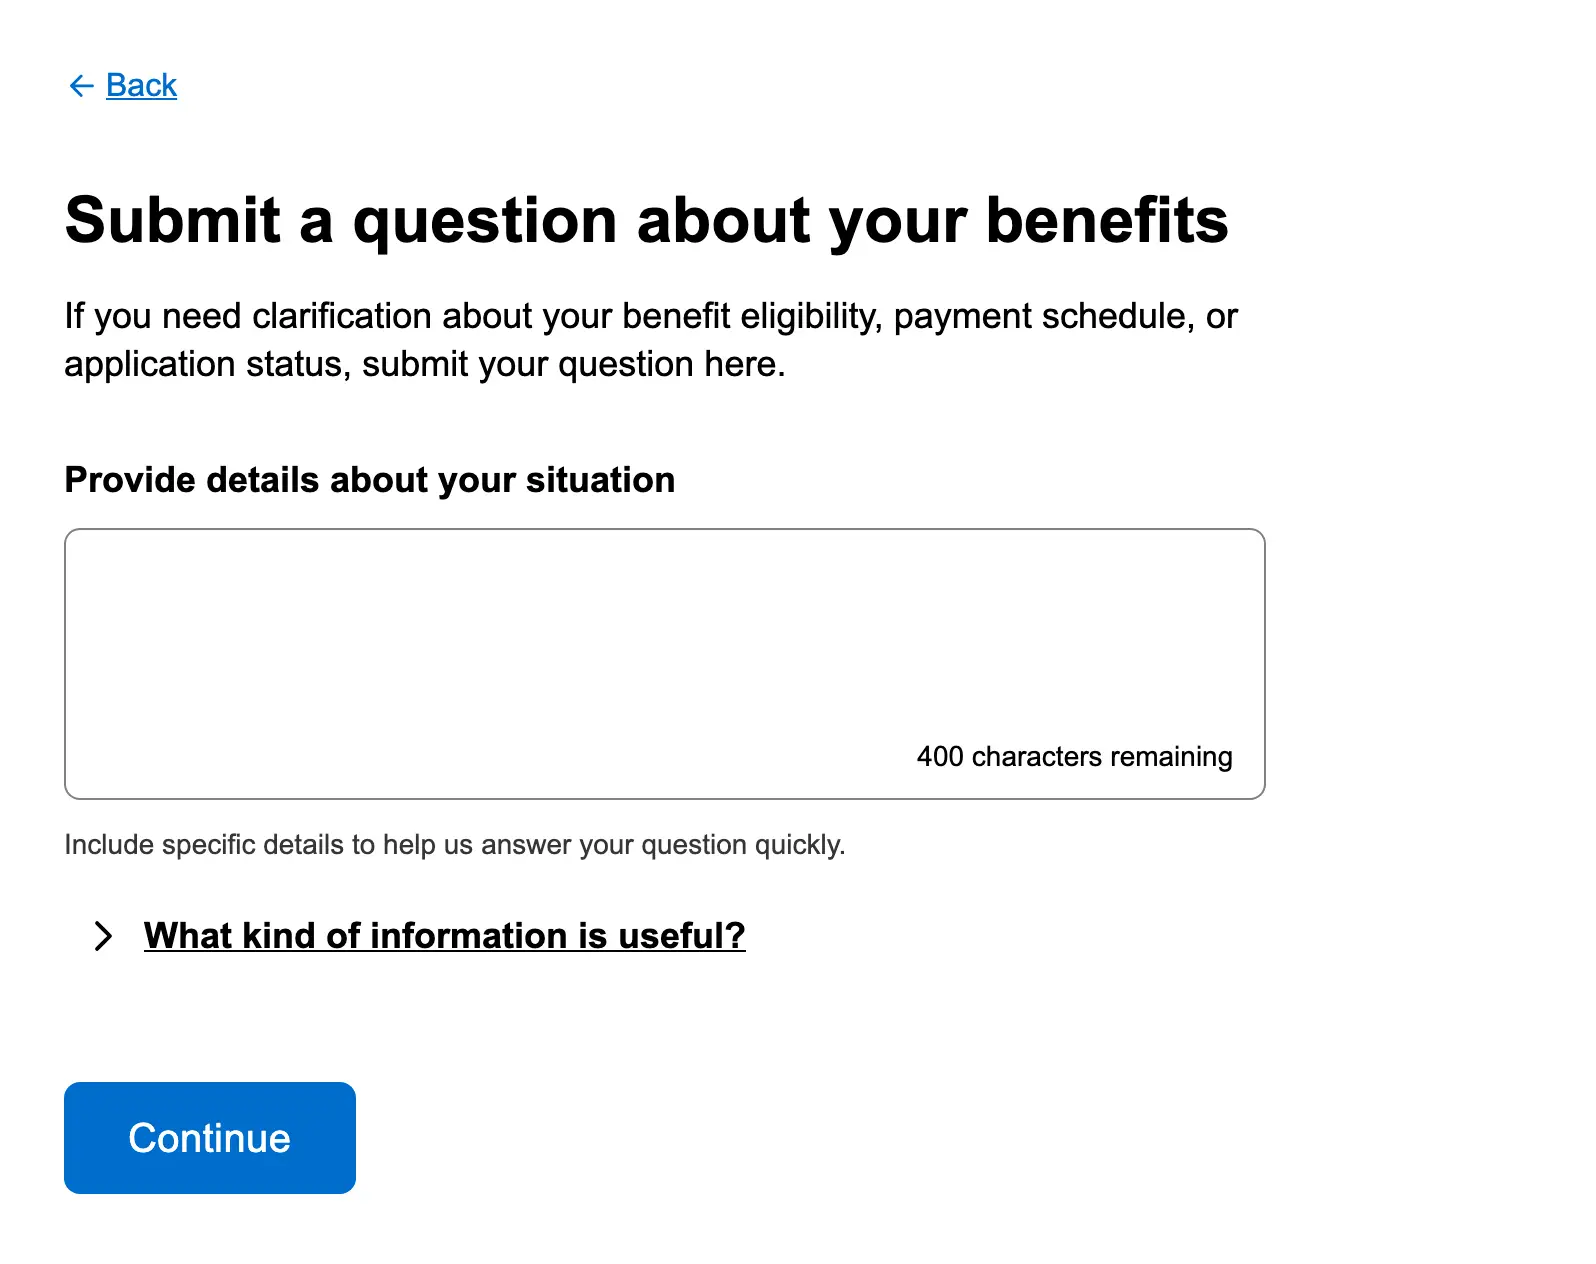The image size is (1596, 1264).
Task: Click the center of the empty text area
Action: coord(664,664)
